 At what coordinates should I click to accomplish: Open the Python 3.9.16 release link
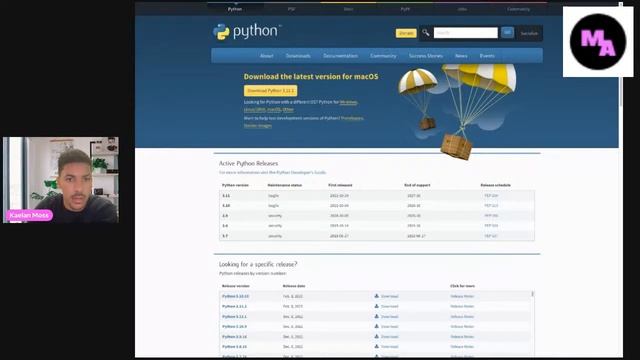pyautogui.click(x=234, y=337)
